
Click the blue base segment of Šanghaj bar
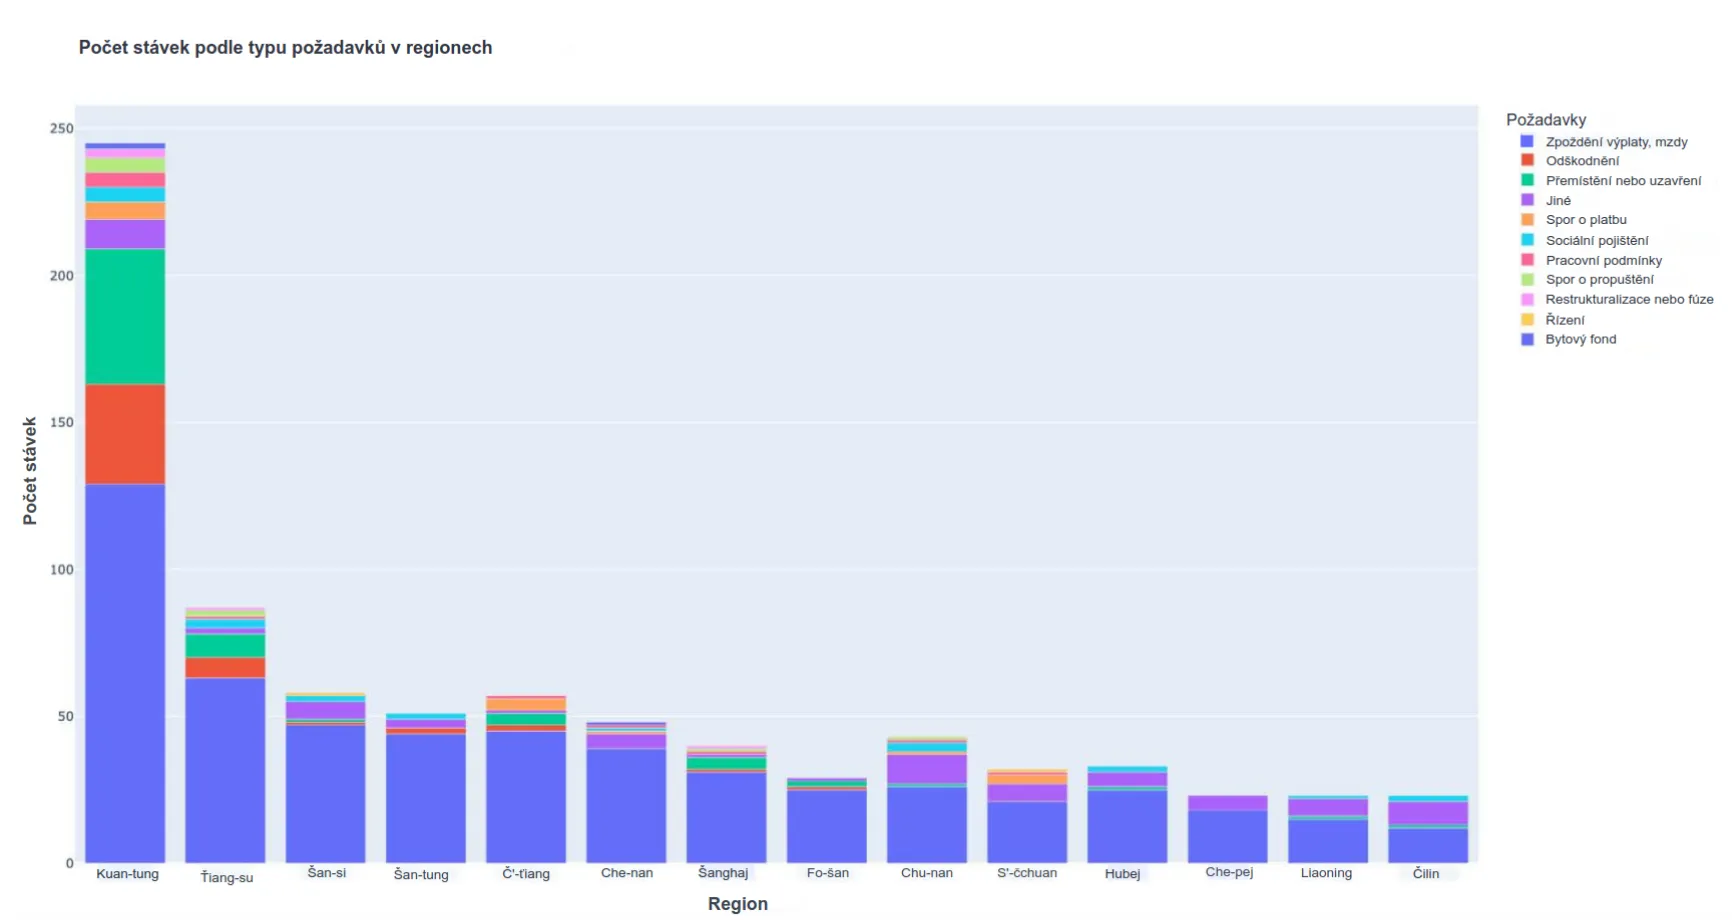pos(726,818)
